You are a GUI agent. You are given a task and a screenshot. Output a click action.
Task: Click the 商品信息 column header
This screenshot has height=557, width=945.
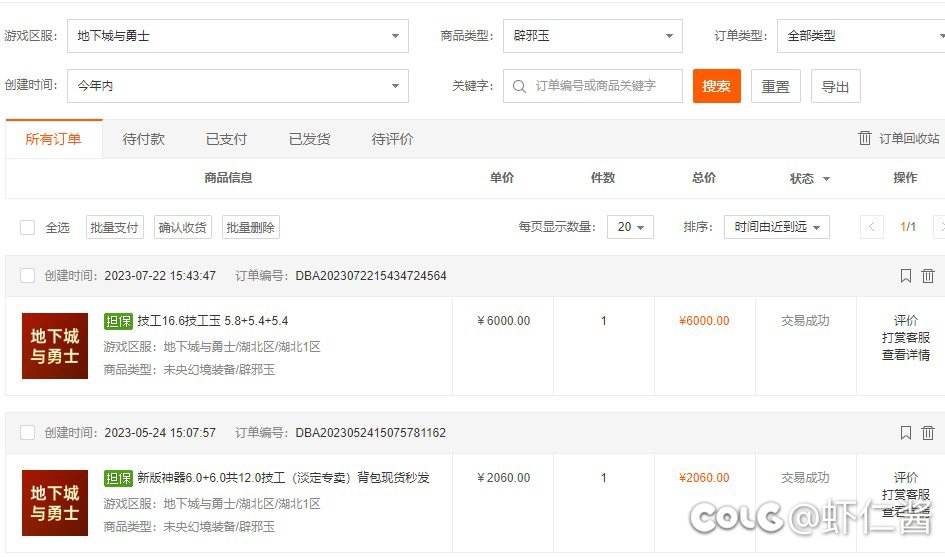tap(228, 178)
